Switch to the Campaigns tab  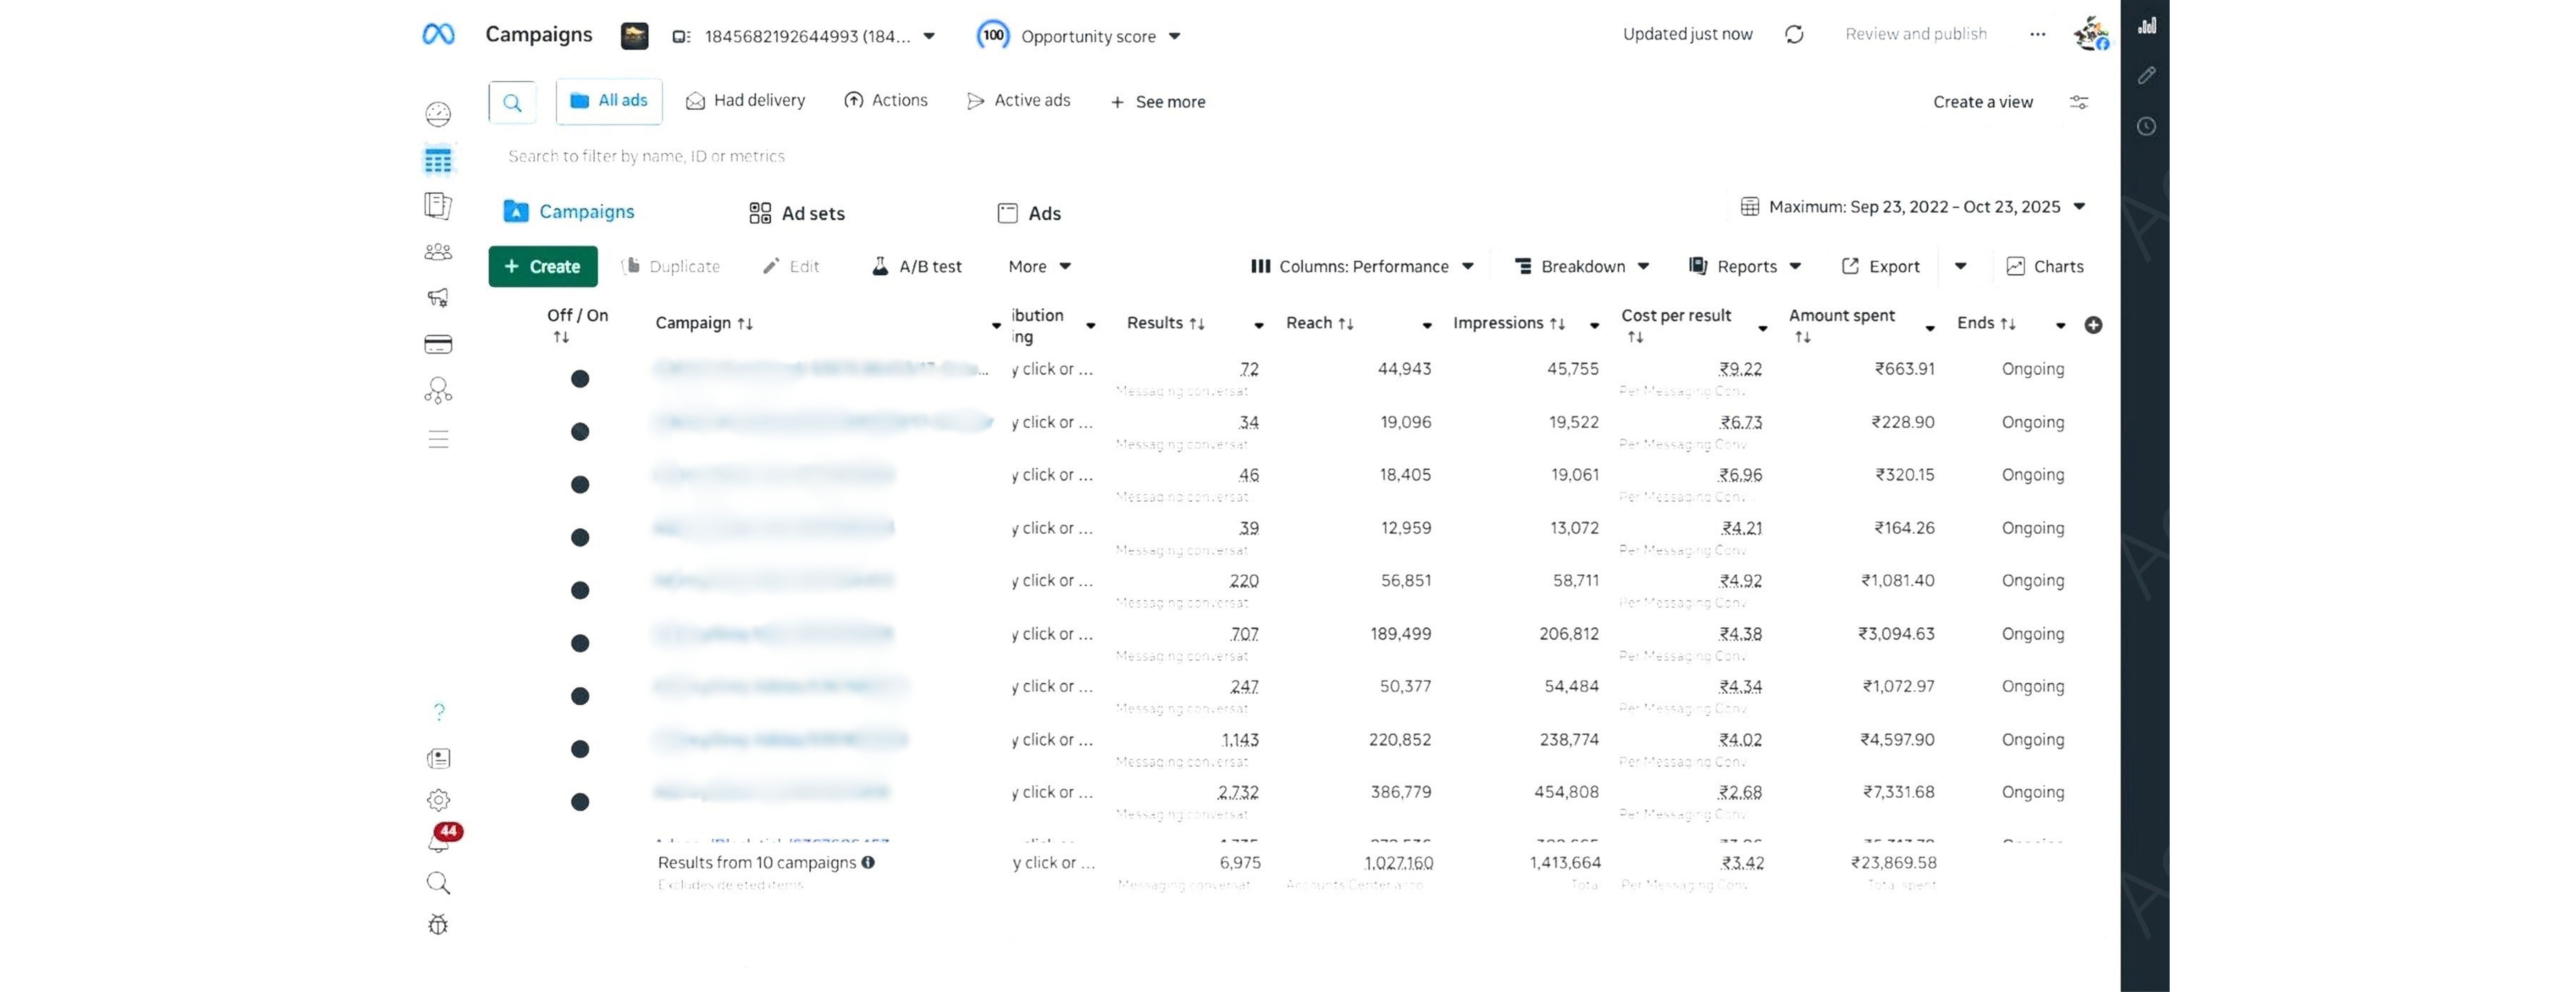click(569, 212)
